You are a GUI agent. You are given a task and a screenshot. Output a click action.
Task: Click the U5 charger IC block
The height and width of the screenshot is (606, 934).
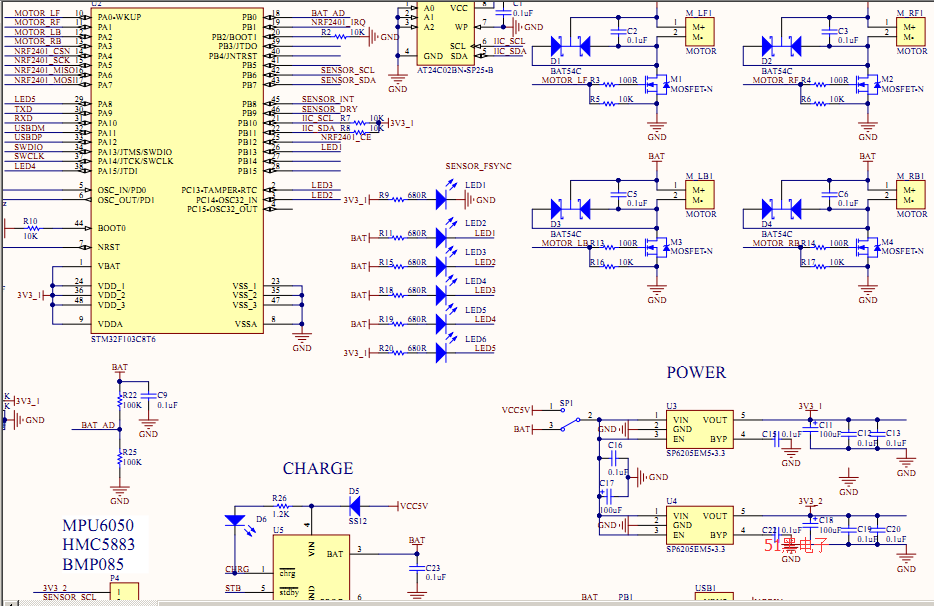(x=312, y=567)
